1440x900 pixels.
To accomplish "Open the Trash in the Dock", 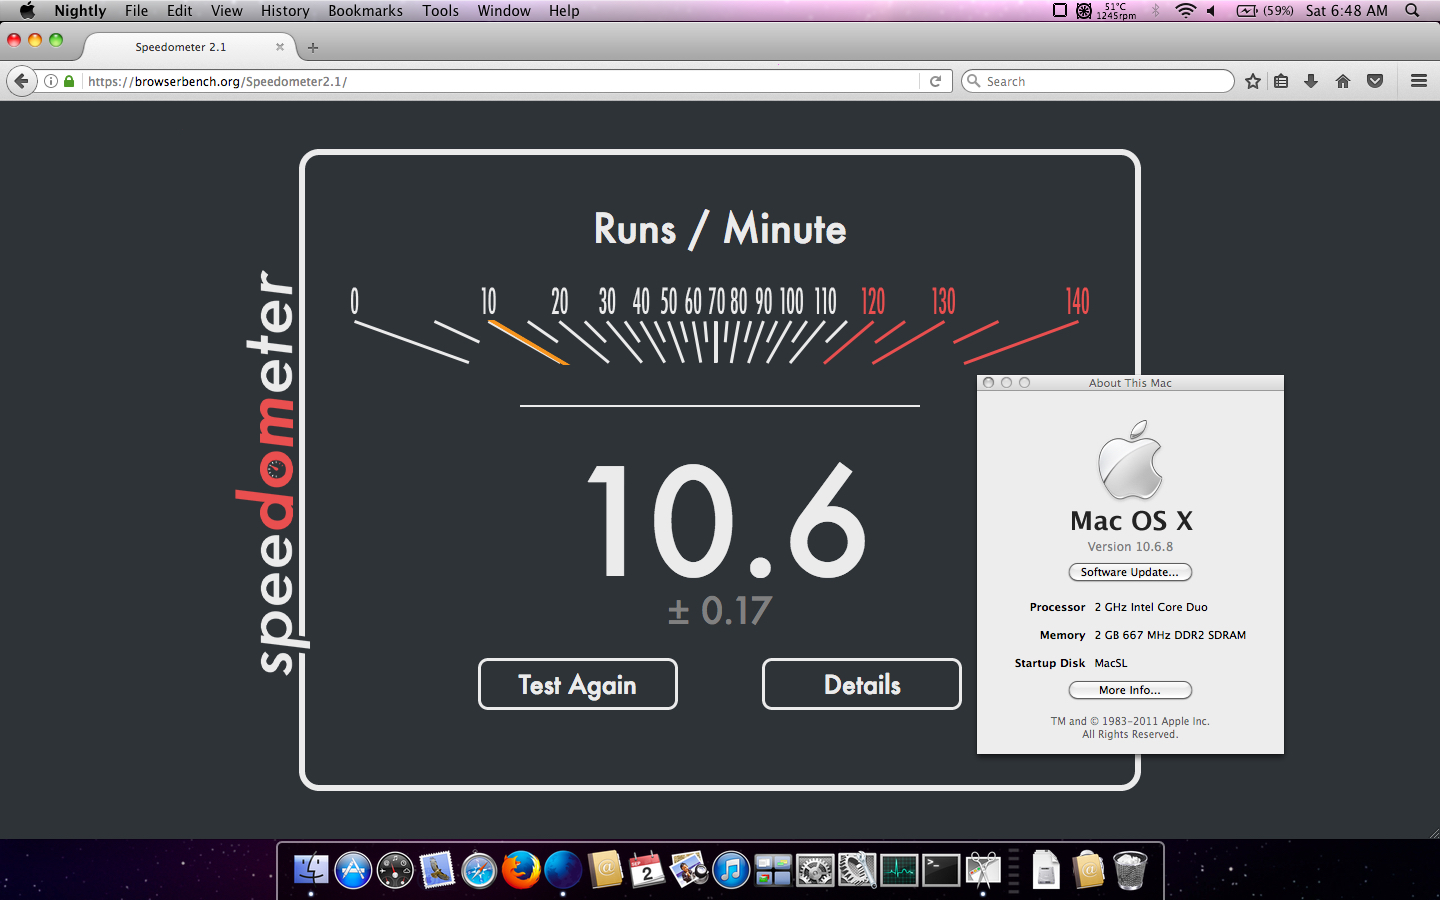I will point(1130,869).
